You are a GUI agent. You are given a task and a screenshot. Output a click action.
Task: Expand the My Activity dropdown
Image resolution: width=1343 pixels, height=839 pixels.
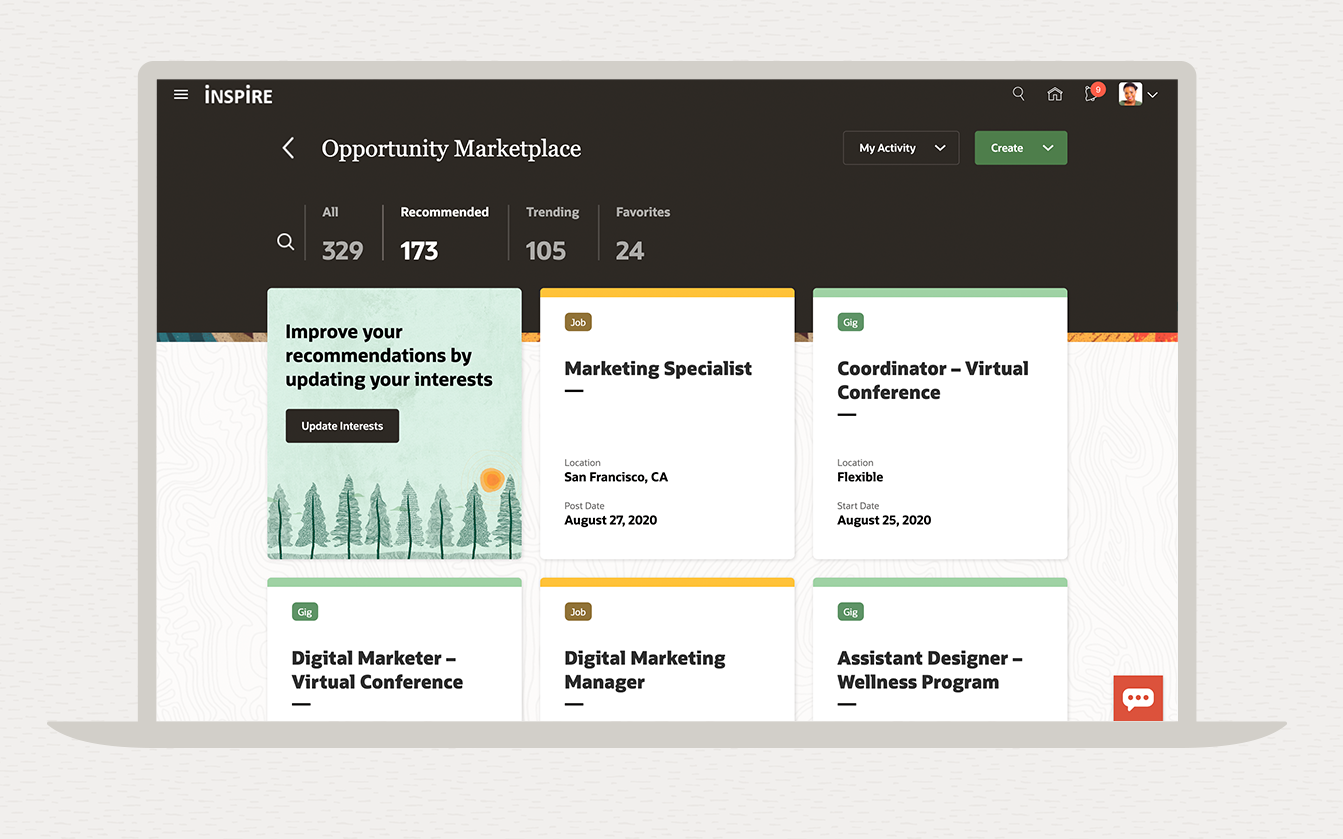[901, 148]
